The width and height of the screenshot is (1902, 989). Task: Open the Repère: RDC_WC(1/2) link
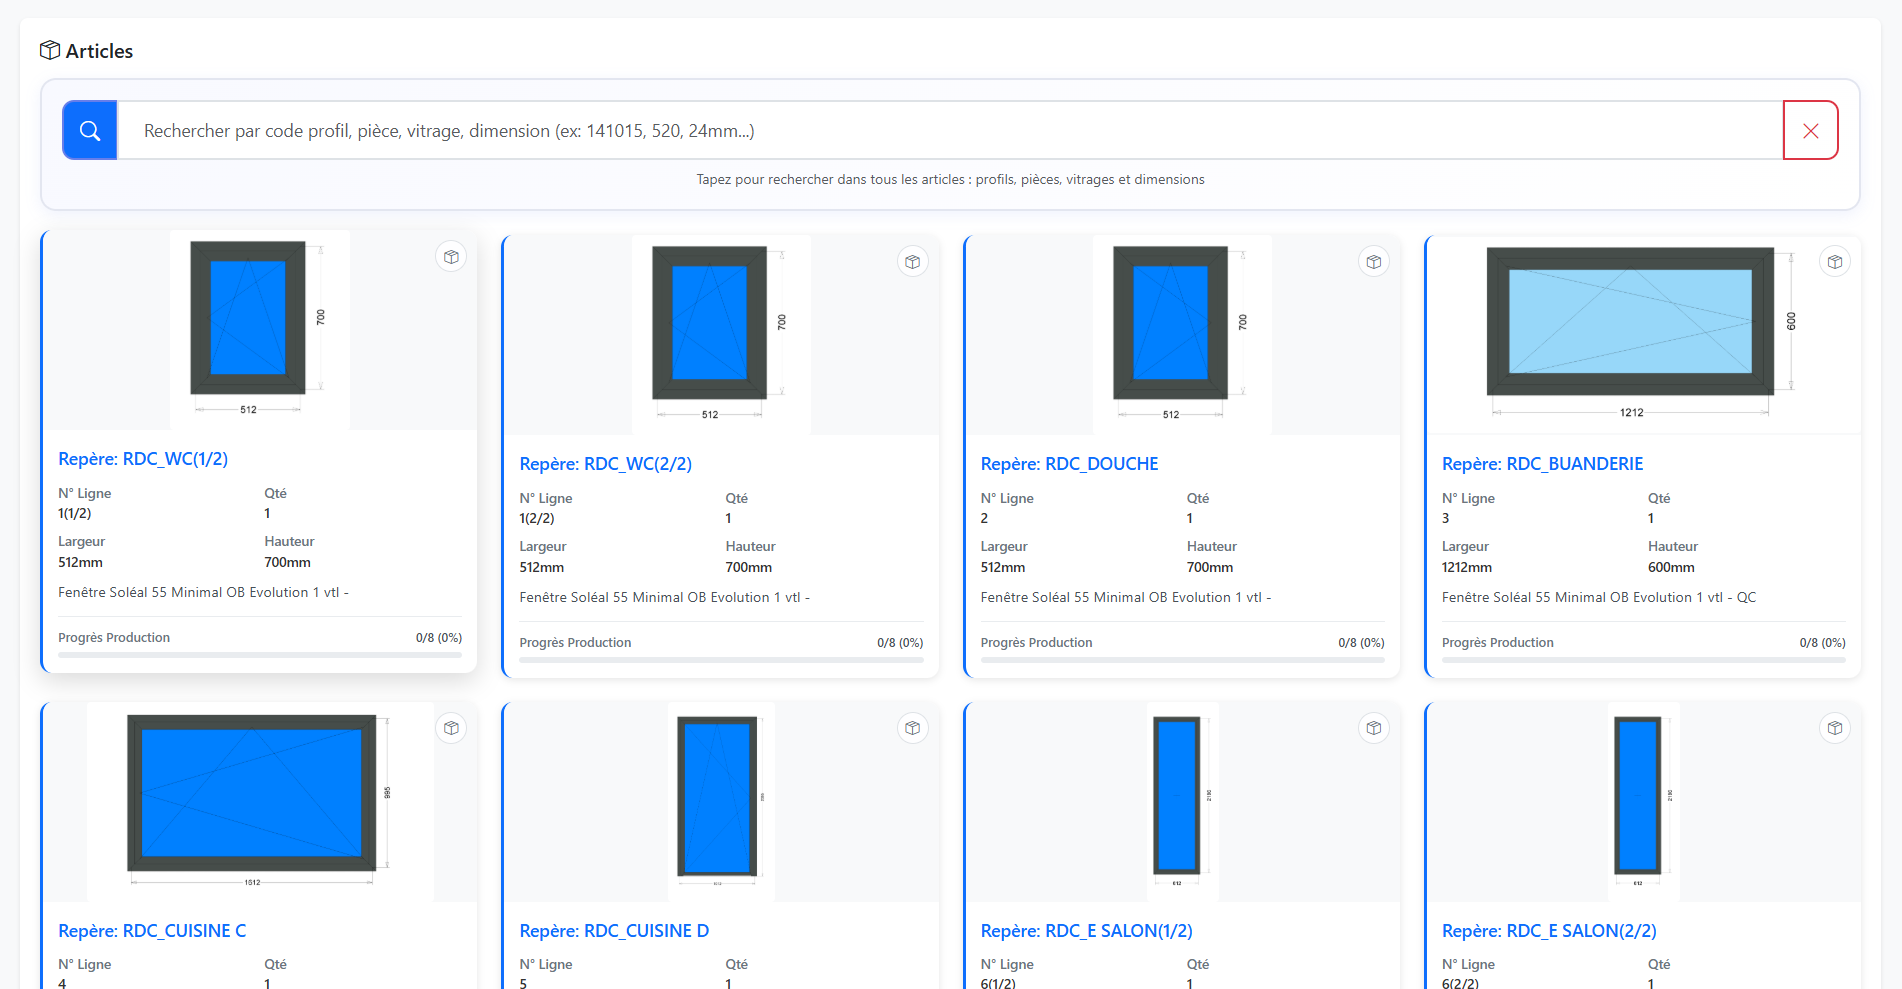pos(143,459)
